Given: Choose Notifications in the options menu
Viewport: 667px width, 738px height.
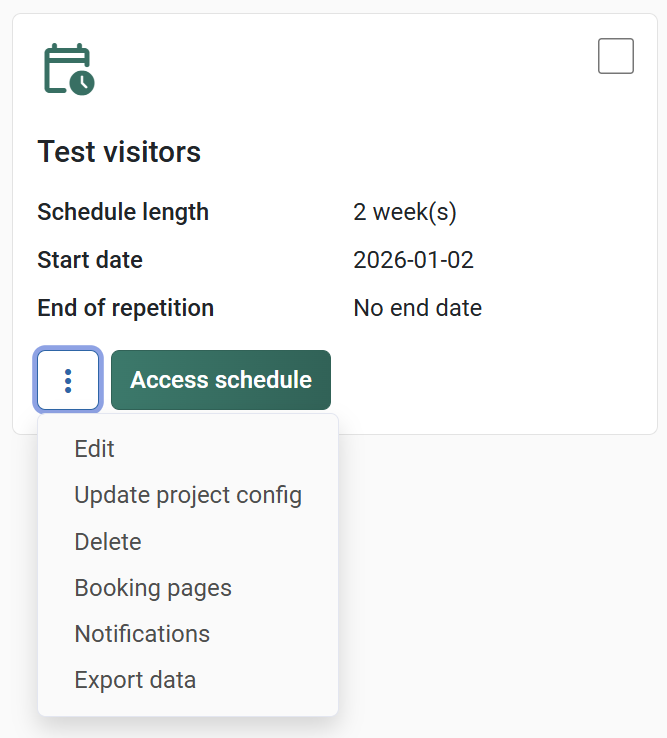Looking at the screenshot, I should pos(142,634).
